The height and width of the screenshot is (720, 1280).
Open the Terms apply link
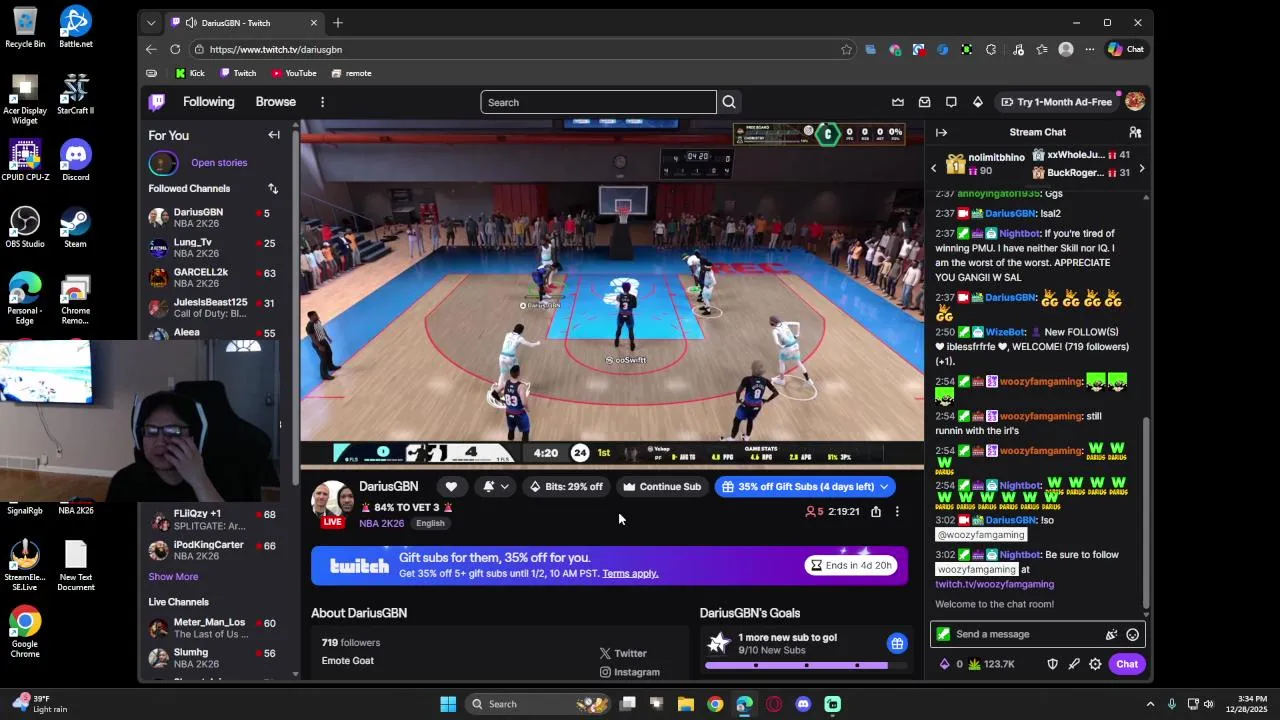click(630, 573)
